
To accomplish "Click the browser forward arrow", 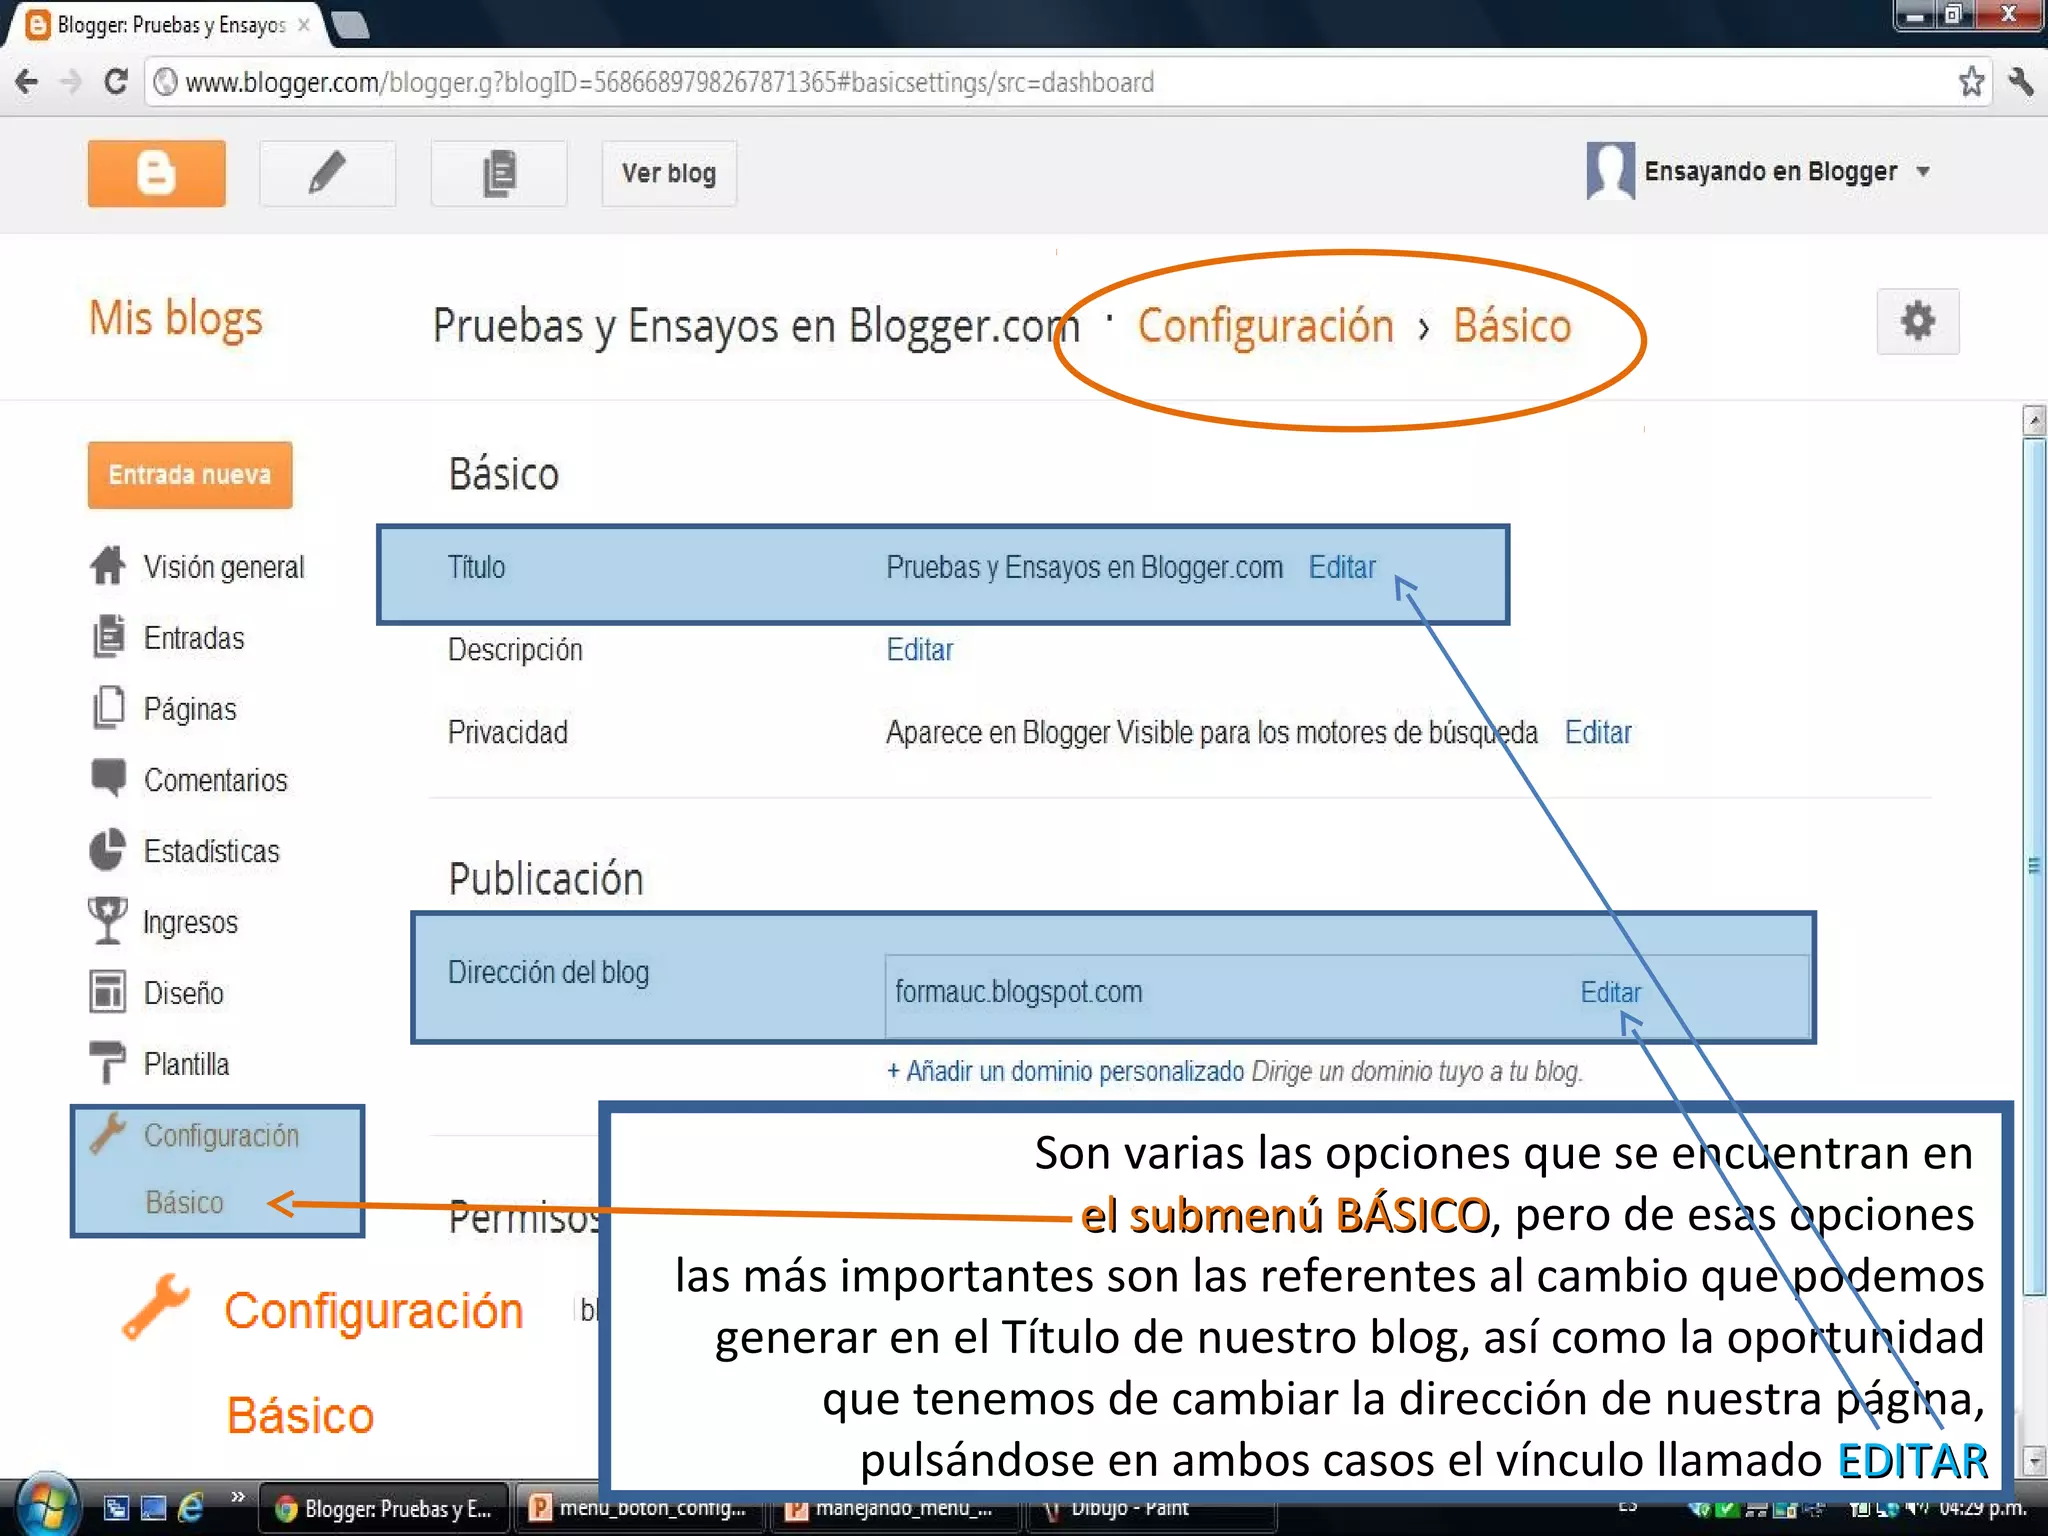I will (71, 81).
